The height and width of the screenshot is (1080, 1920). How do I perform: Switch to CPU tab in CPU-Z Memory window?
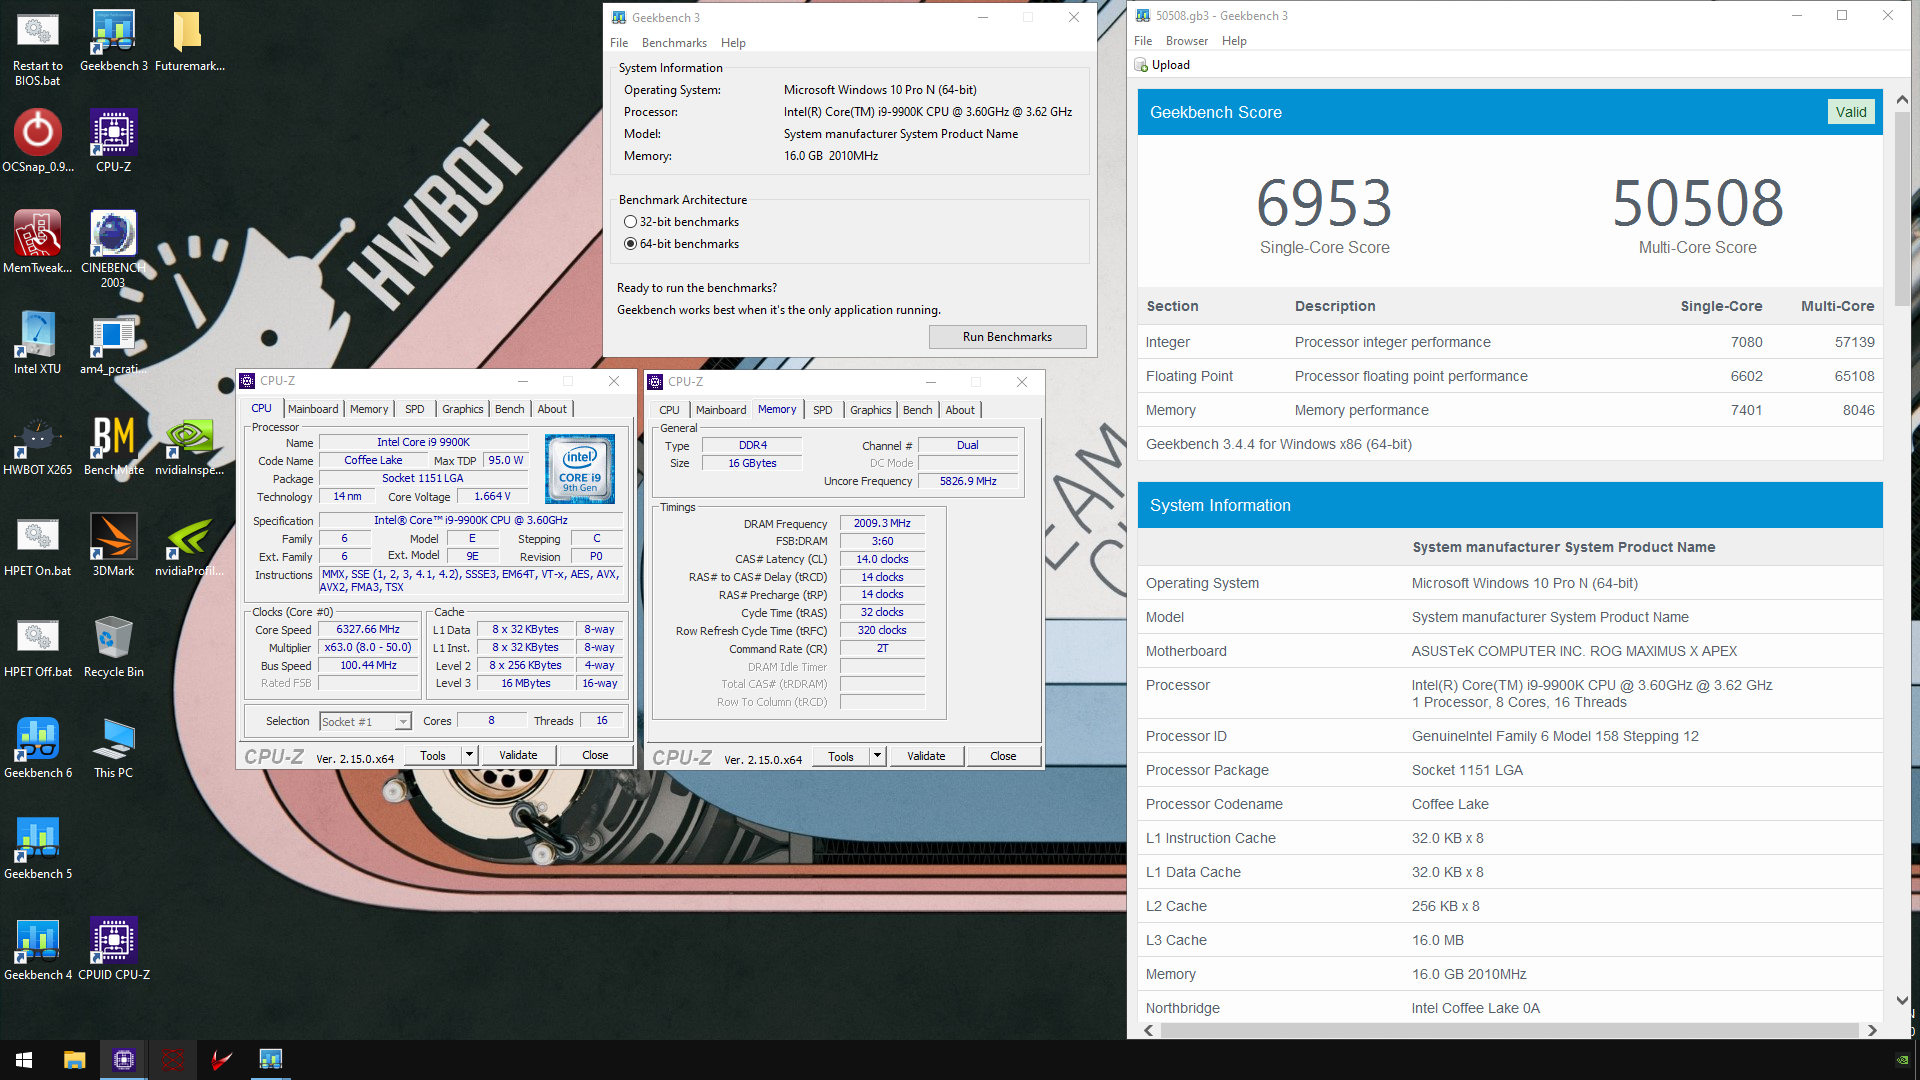tap(669, 410)
